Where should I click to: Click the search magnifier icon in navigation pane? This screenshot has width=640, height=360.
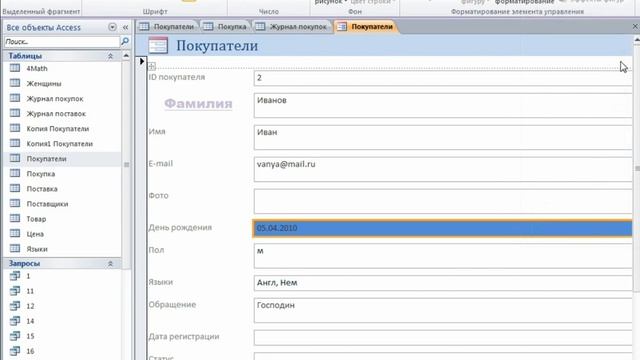(x=125, y=41)
